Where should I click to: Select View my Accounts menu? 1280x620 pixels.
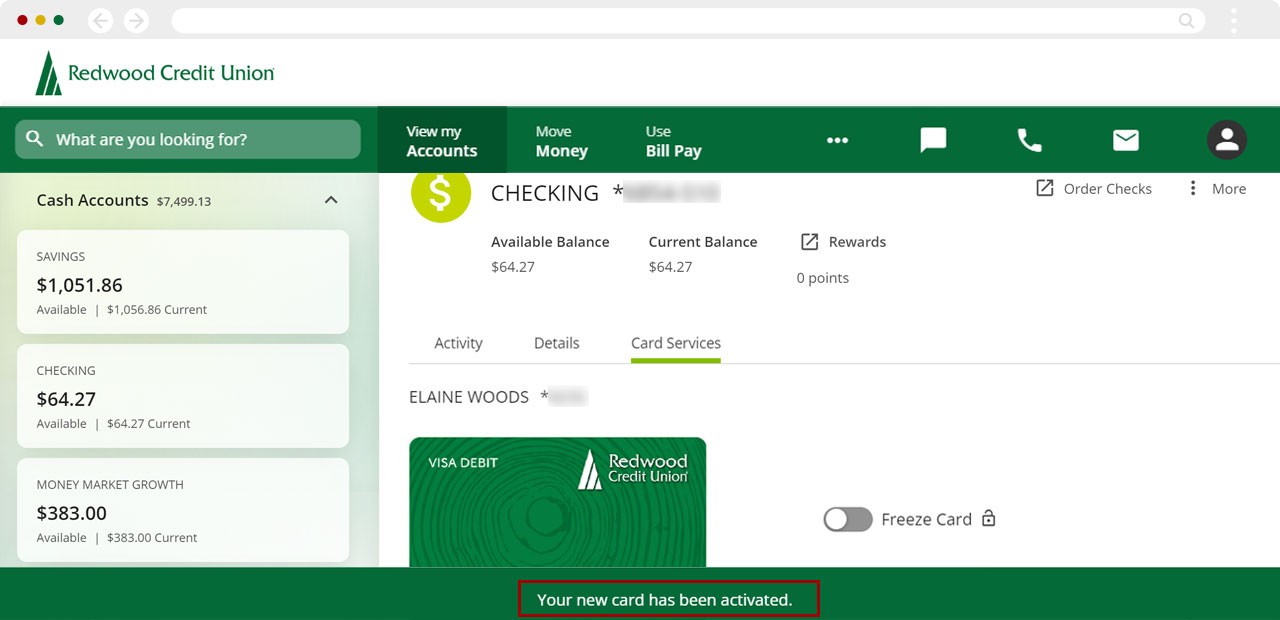442,141
